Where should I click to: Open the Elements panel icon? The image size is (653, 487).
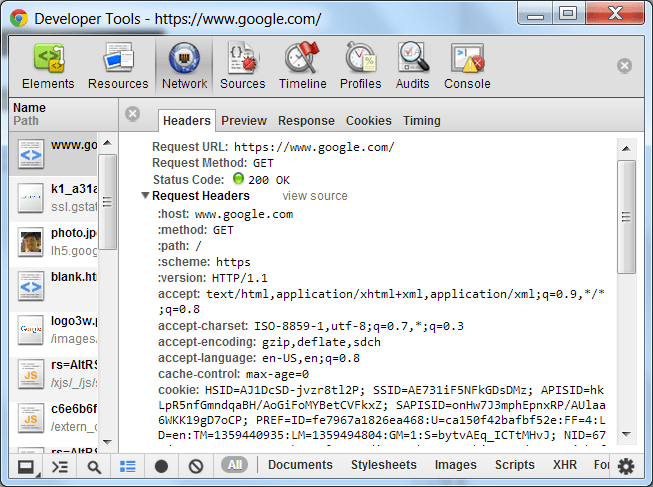coord(48,57)
